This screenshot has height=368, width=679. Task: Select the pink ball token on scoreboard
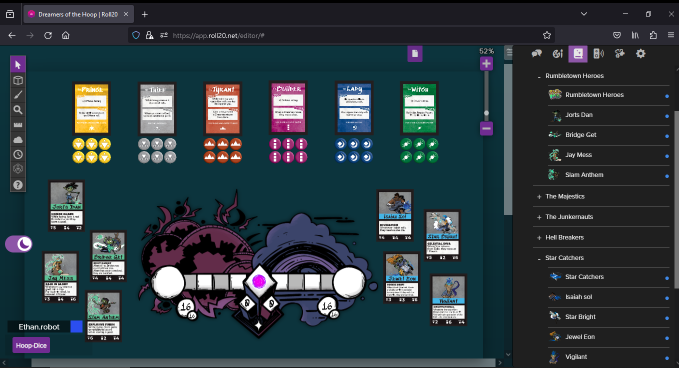pos(259,282)
